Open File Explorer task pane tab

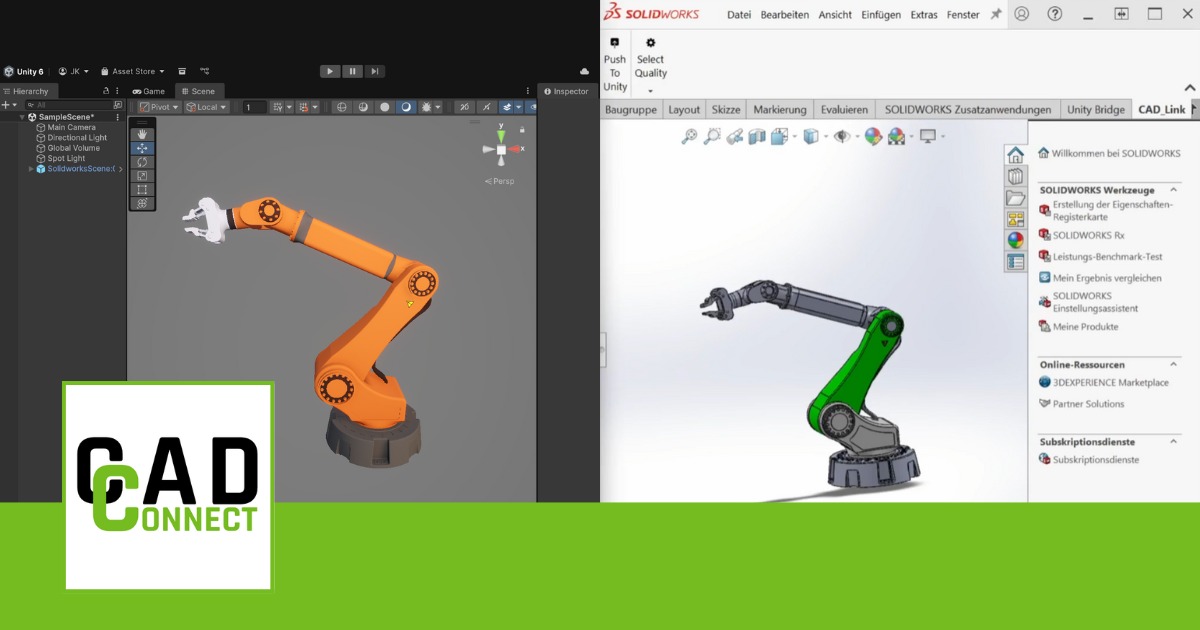(x=1015, y=198)
